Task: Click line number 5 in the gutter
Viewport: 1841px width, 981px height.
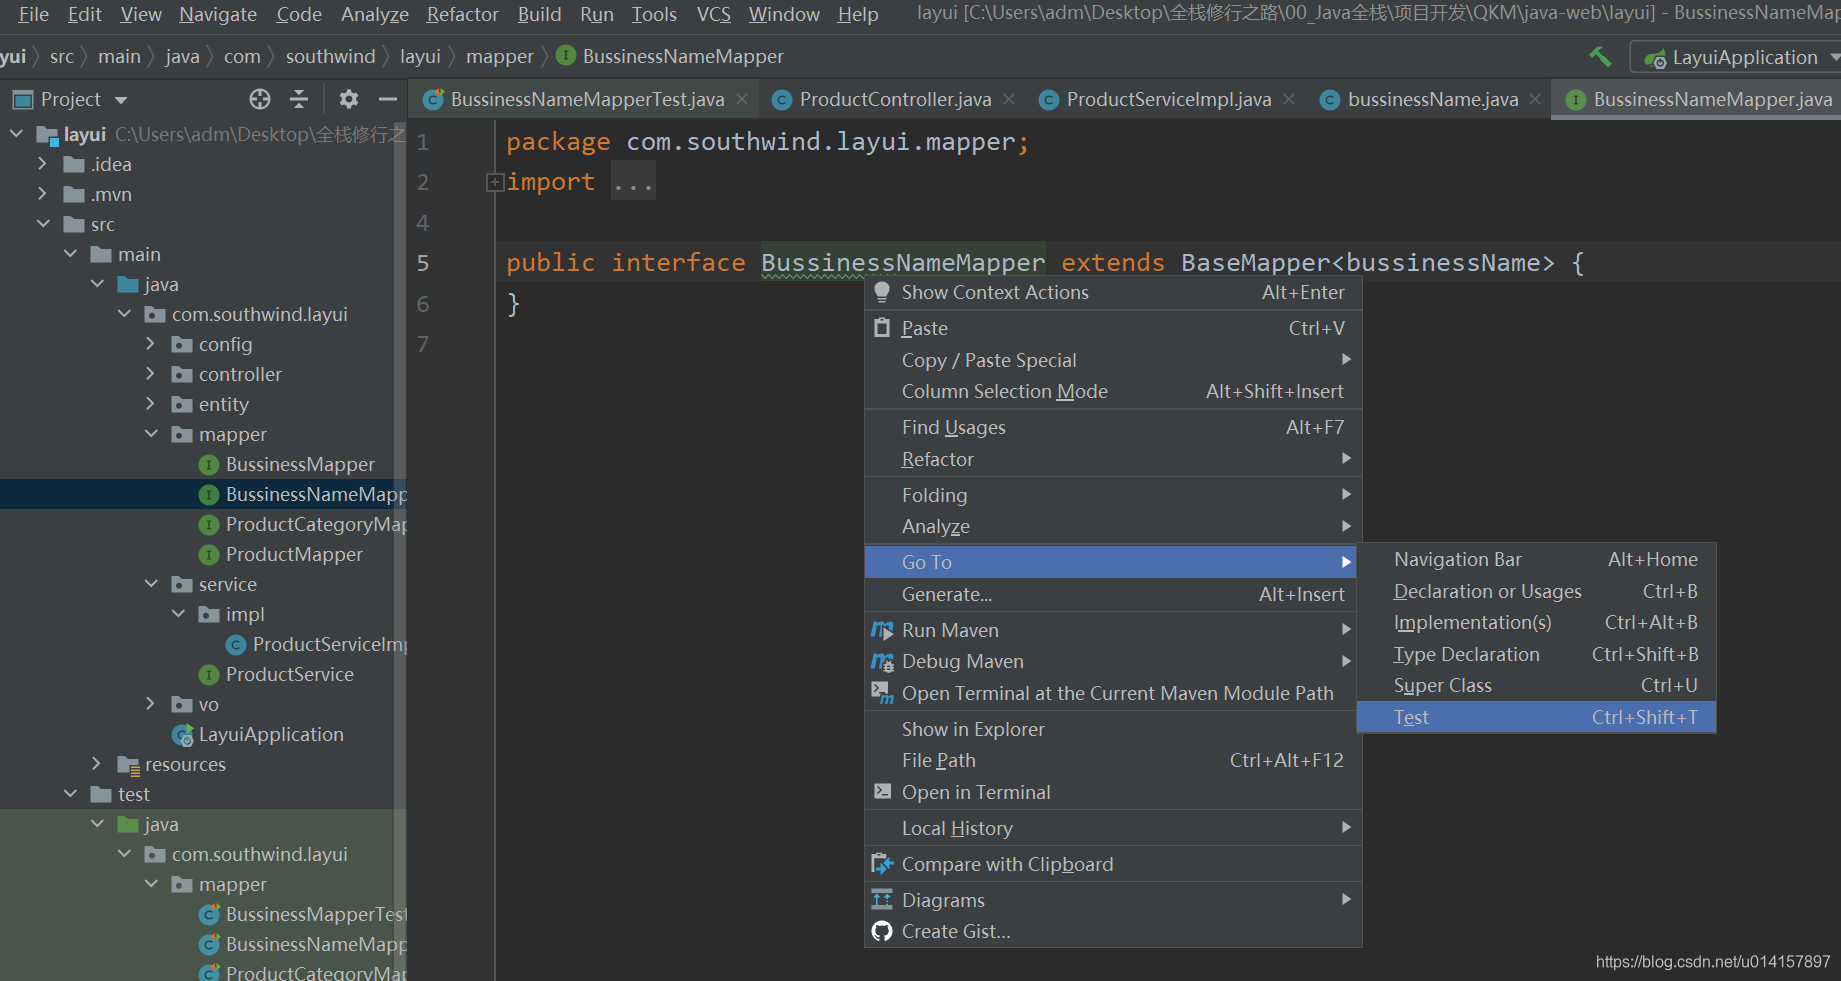Action: pos(423,263)
